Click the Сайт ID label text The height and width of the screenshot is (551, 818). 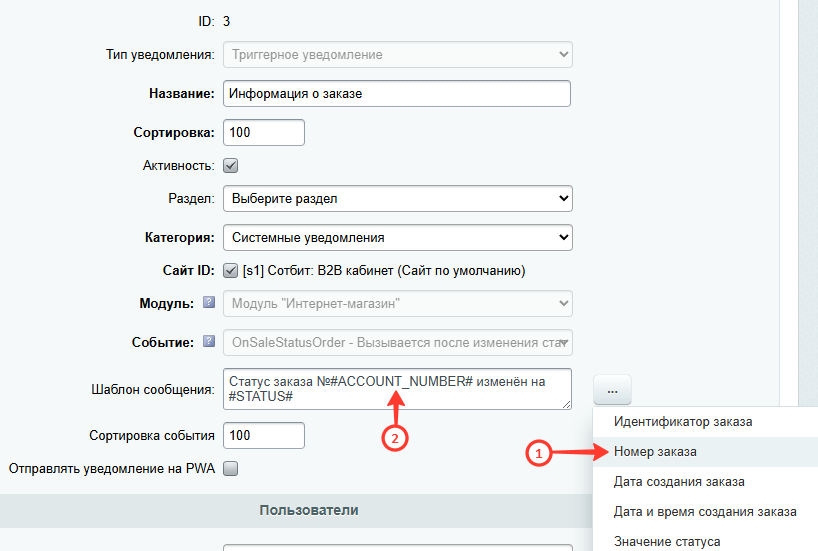188,270
